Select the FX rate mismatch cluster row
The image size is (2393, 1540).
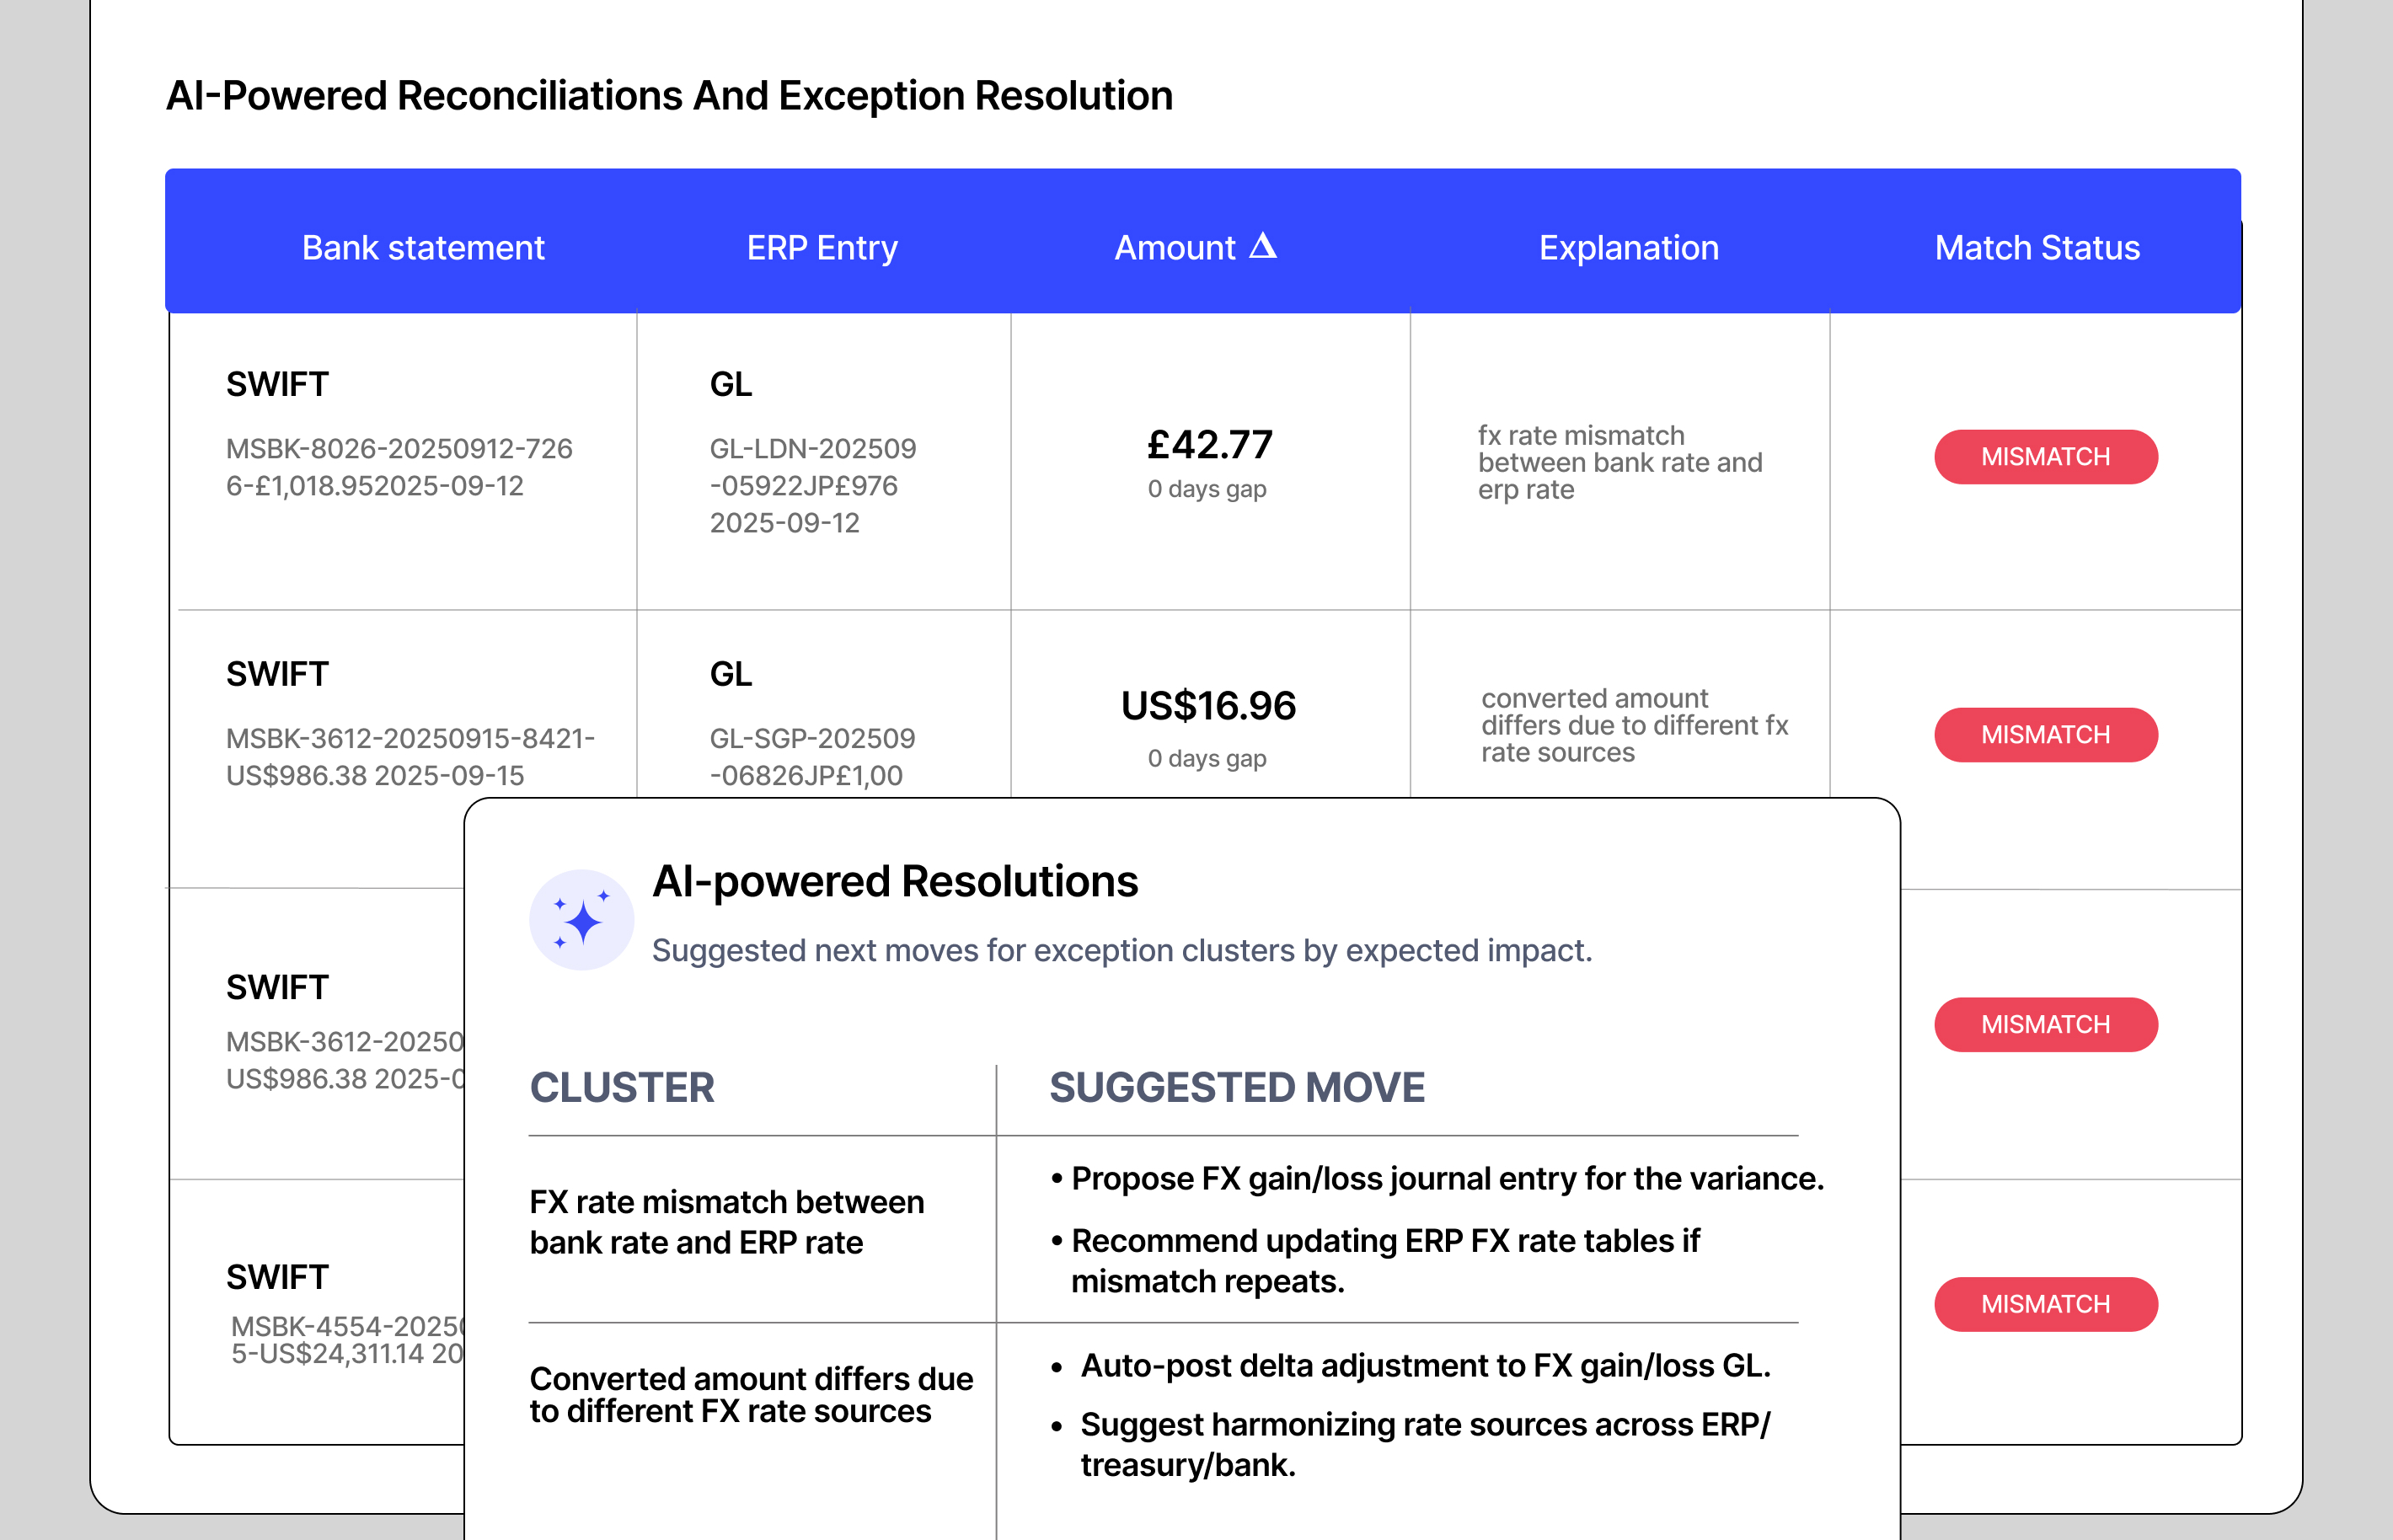727,1222
